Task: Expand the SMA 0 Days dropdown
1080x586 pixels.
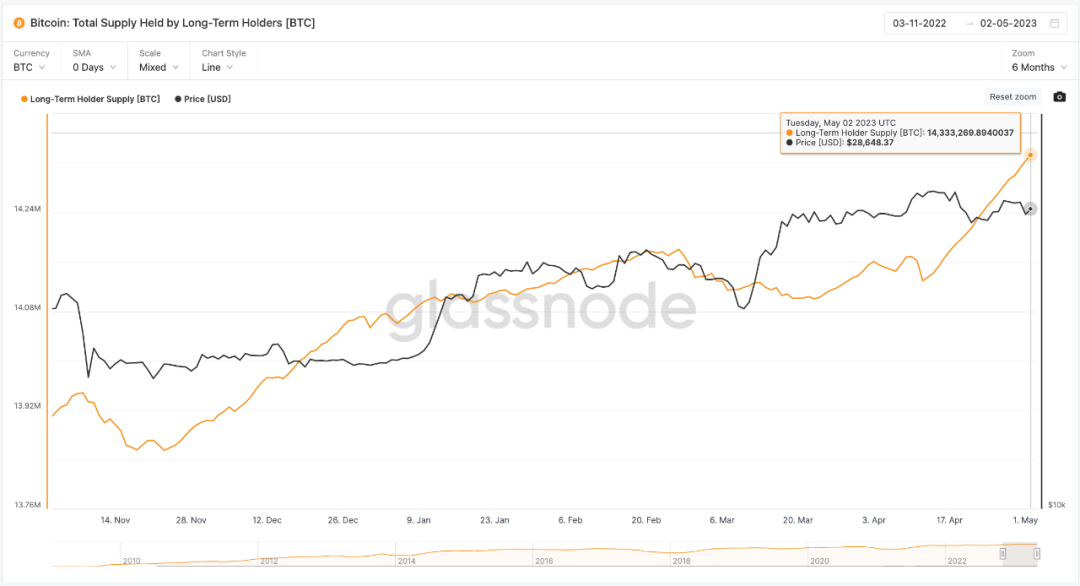Action: pos(93,67)
